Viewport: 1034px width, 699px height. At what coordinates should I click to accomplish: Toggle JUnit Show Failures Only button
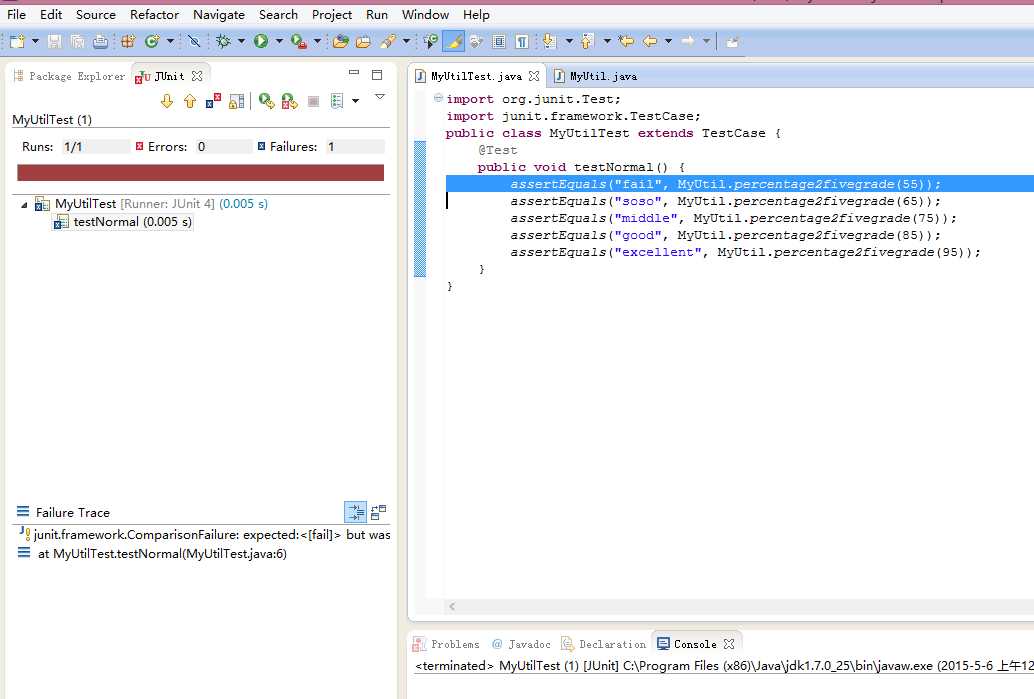tap(213, 101)
